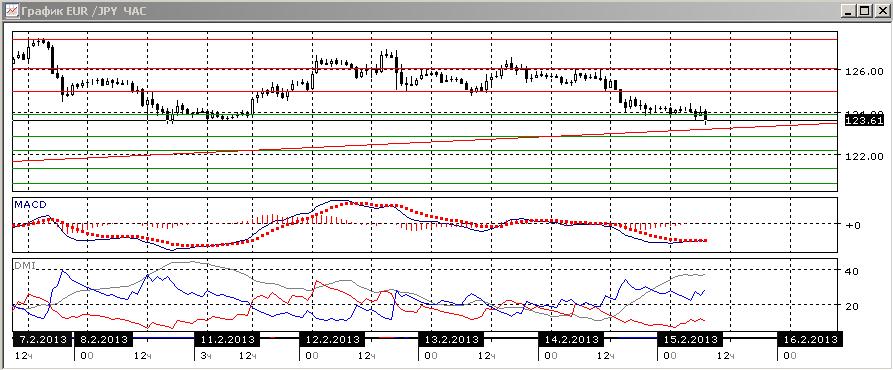The image size is (893, 370).
Task: Select the 12.2.2013 date marker
Action: tap(331, 340)
